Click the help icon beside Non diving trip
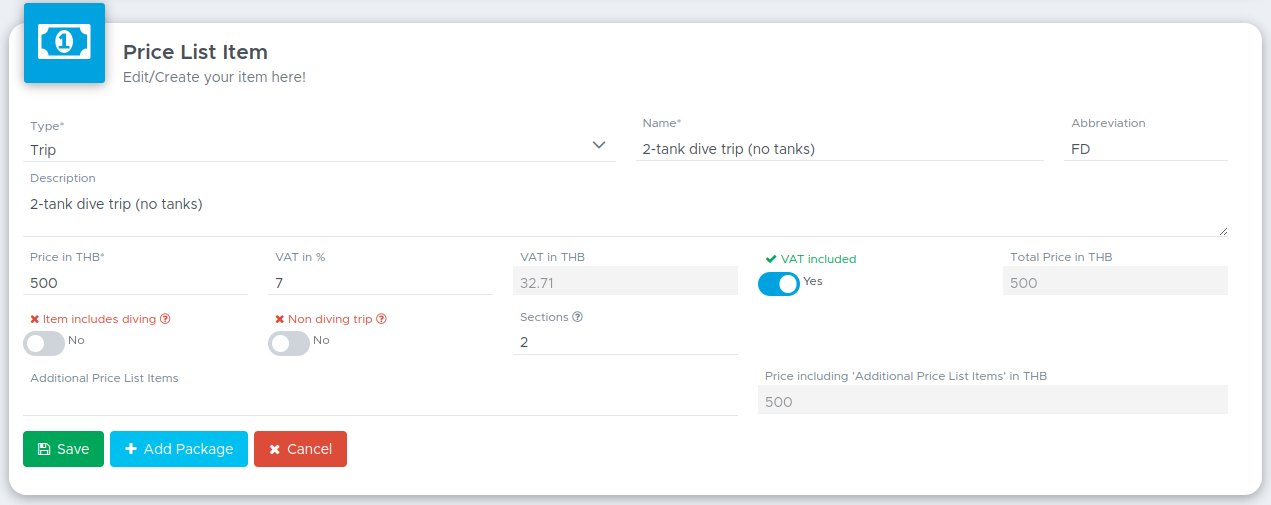The width and height of the screenshot is (1271, 505). (381, 319)
